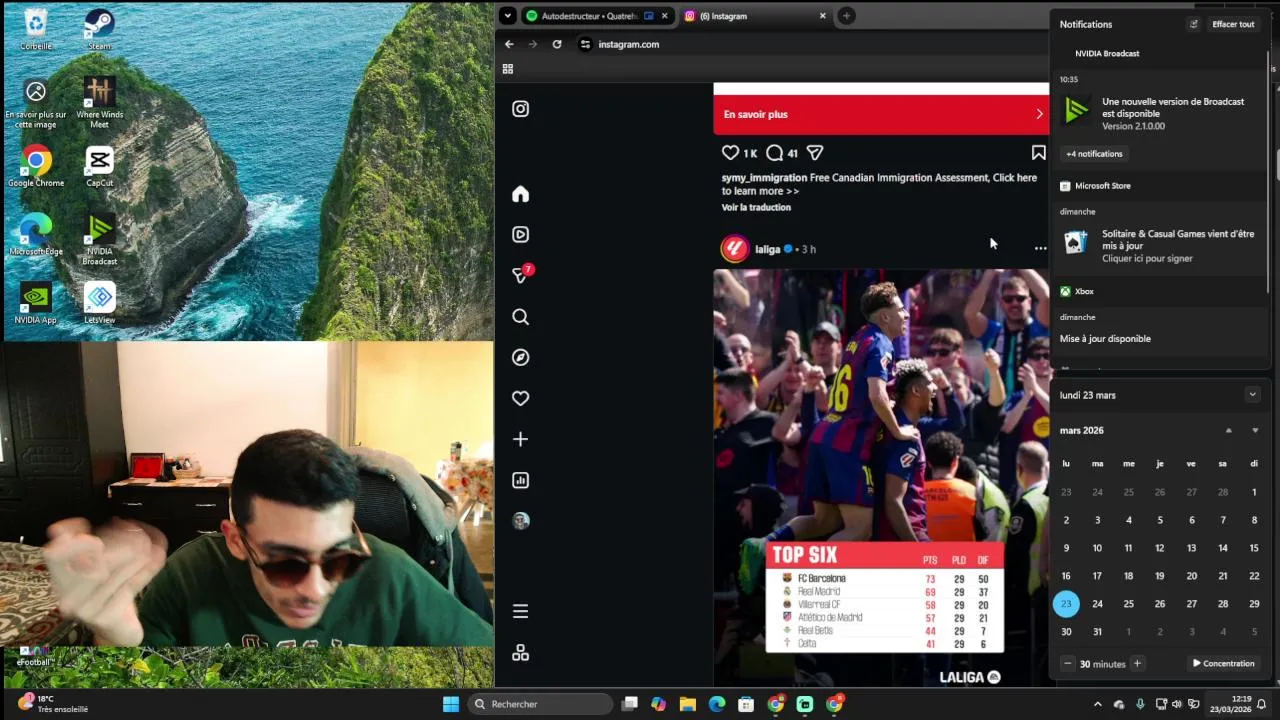Open the laliga profile avatar
Image resolution: width=1280 pixels, height=720 pixels.
tap(735, 248)
